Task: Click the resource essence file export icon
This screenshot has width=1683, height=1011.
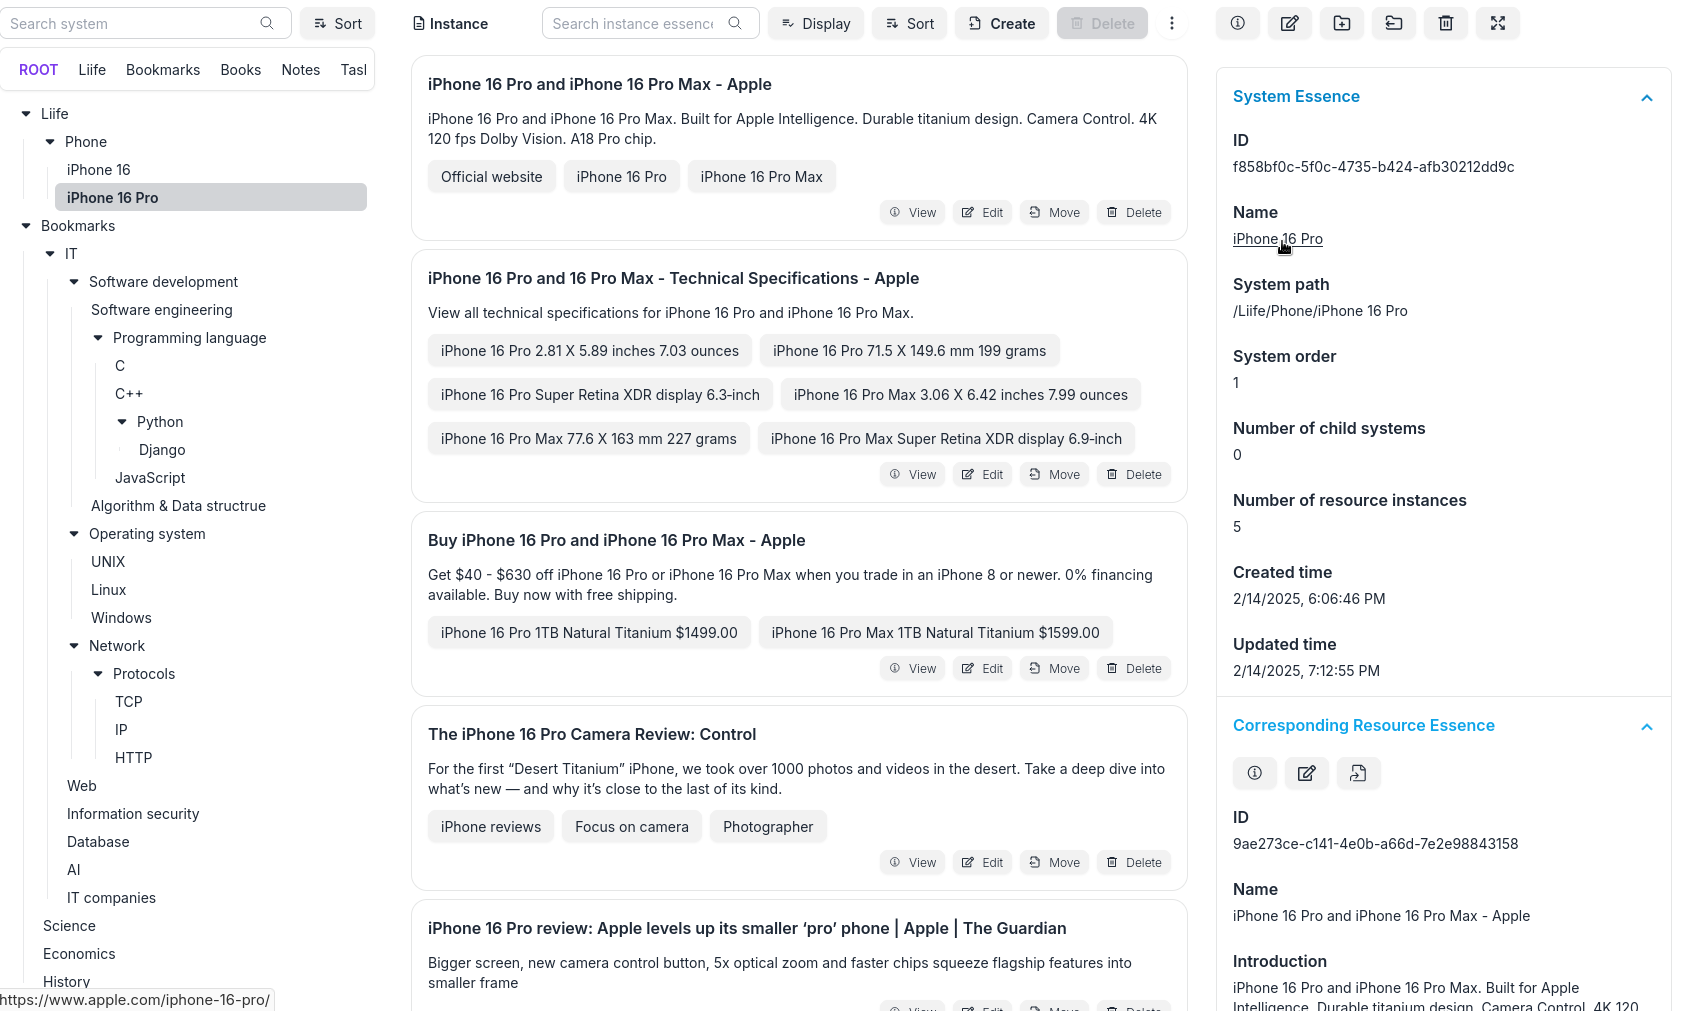Action: 1359,773
